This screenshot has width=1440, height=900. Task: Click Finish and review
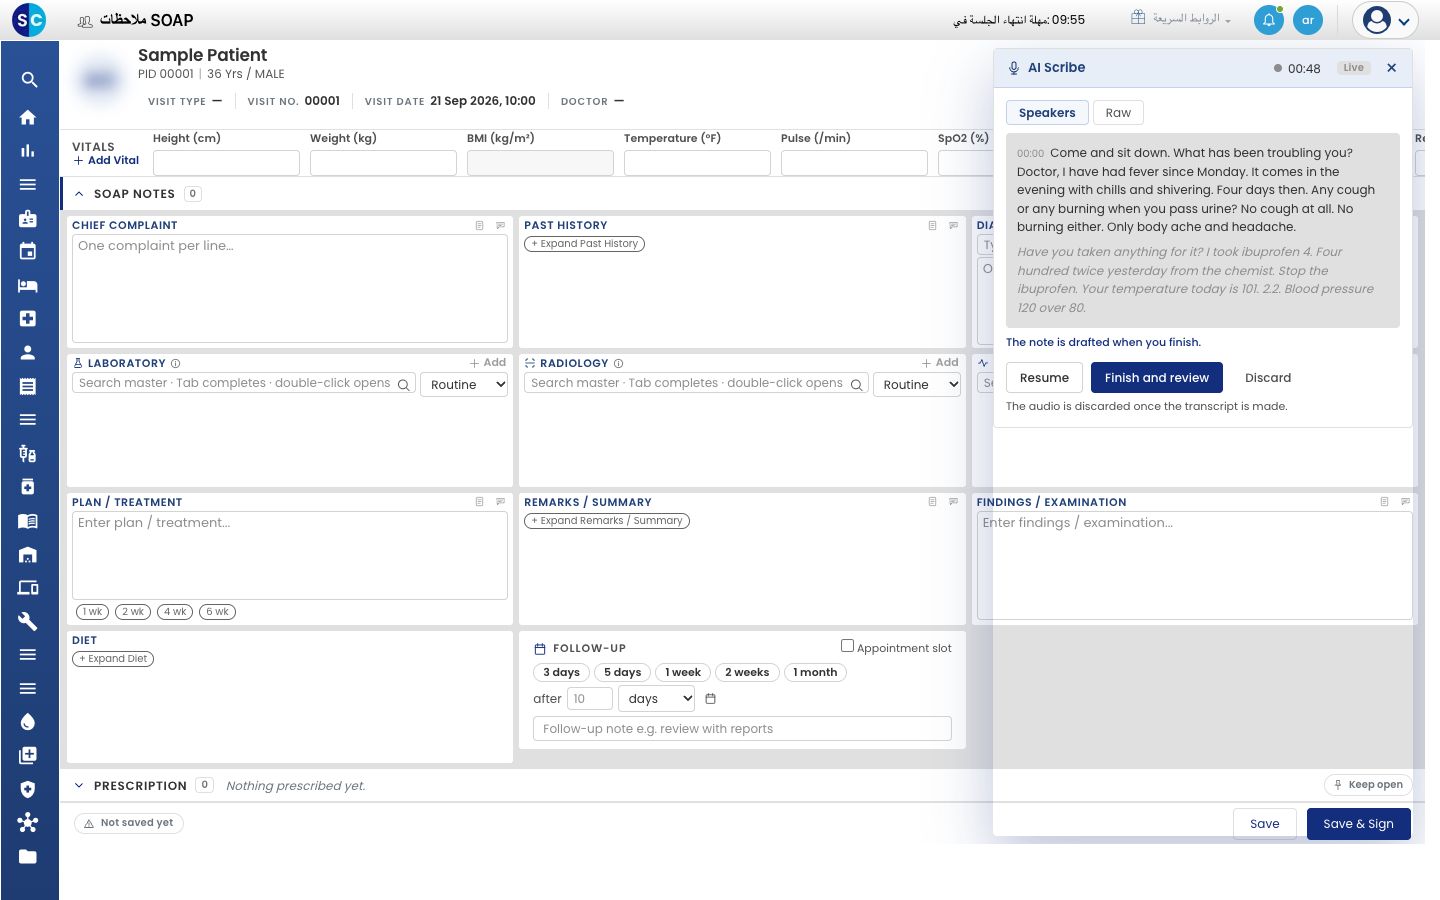[1157, 378]
